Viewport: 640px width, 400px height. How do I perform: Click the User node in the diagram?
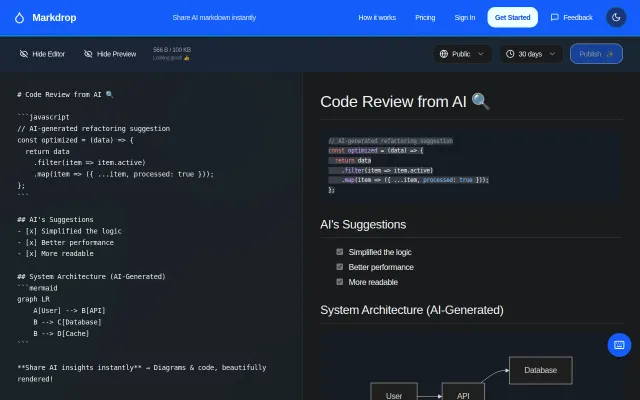[394, 392]
